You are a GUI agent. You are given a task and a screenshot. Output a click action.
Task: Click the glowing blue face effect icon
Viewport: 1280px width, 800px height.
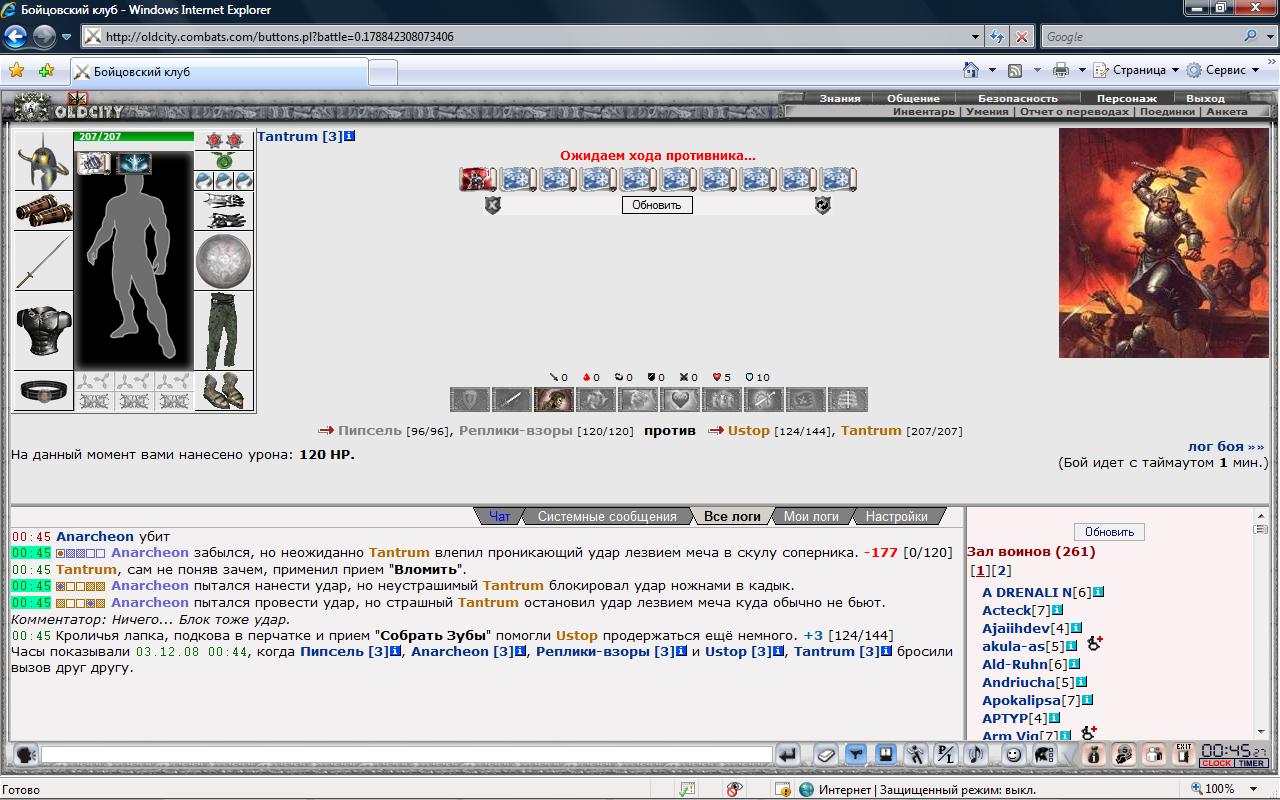(x=133, y=163)
